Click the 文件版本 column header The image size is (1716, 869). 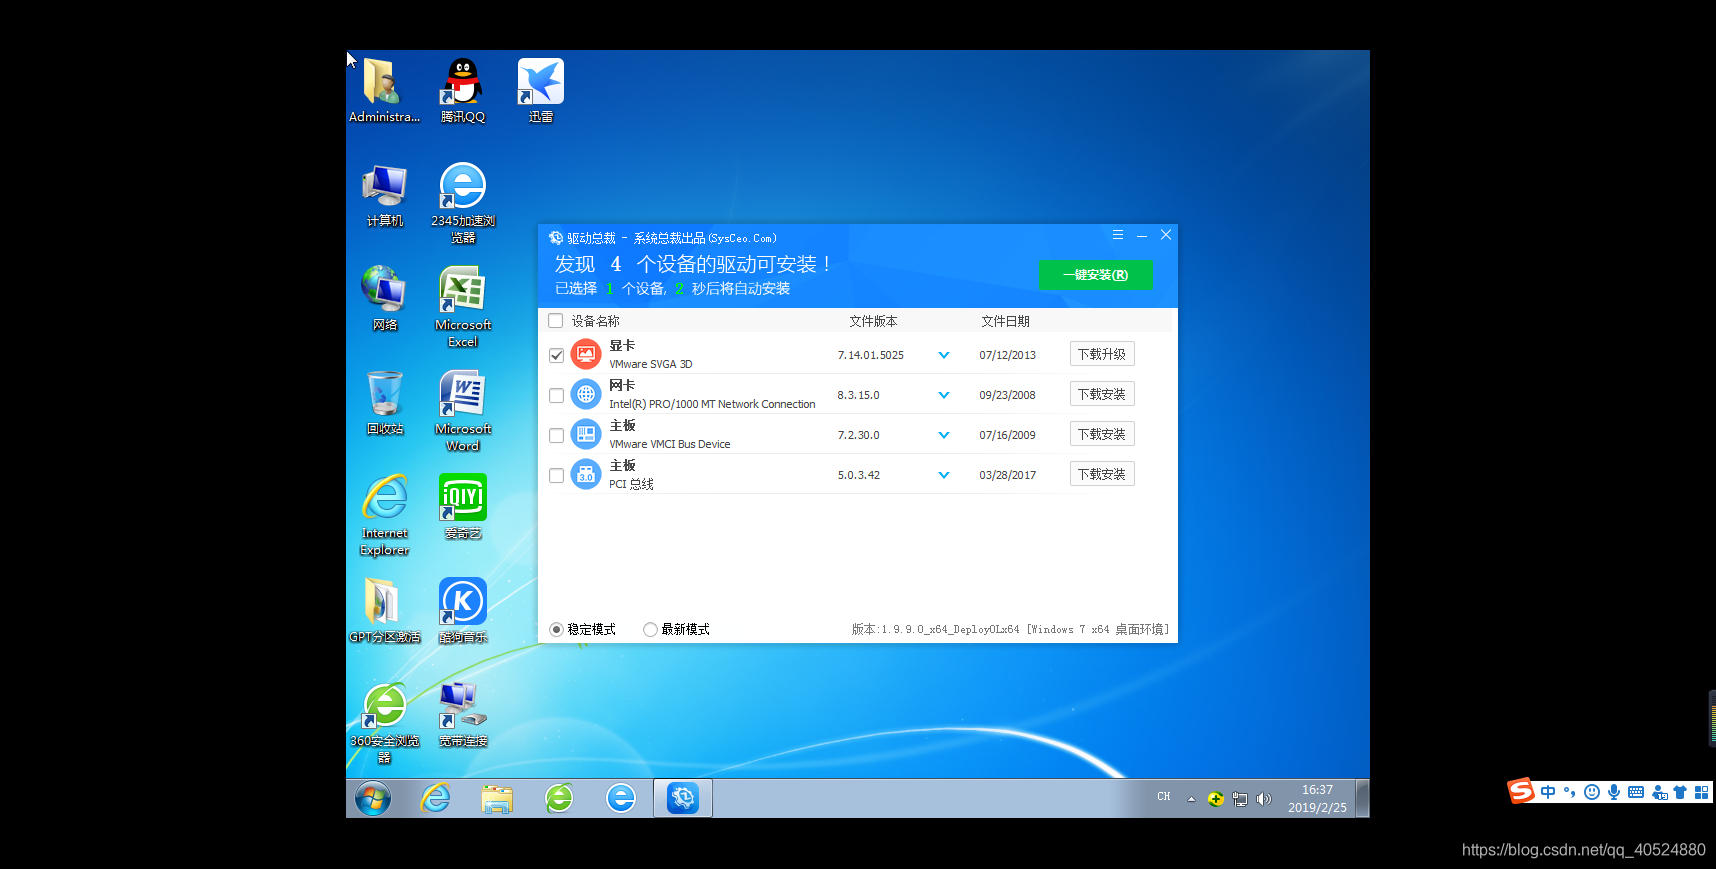[873, 321]
